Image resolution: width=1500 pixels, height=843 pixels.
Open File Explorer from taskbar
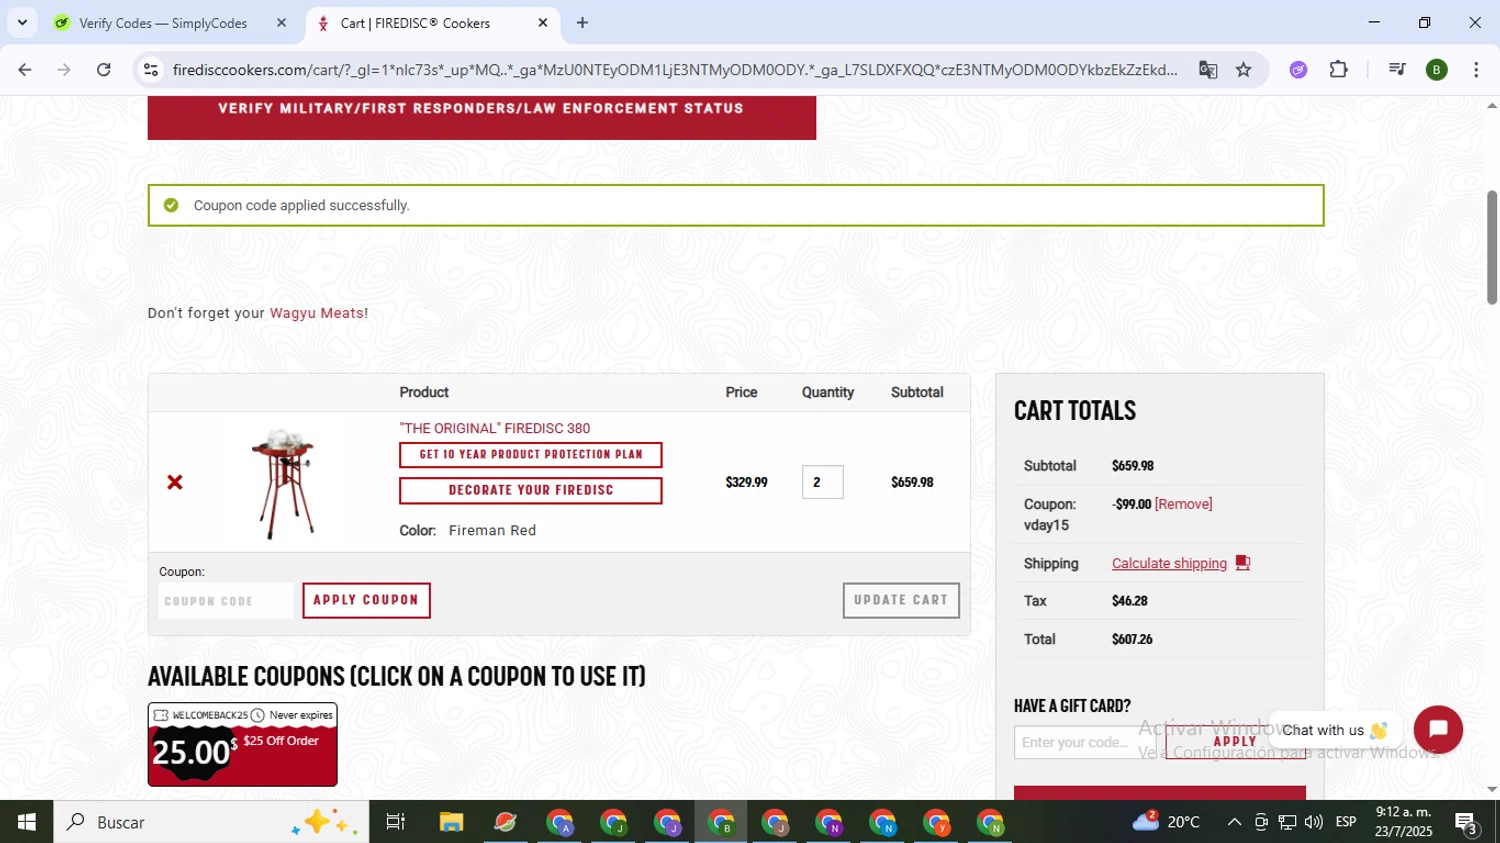pyautogui.click(x=451, y=822)
